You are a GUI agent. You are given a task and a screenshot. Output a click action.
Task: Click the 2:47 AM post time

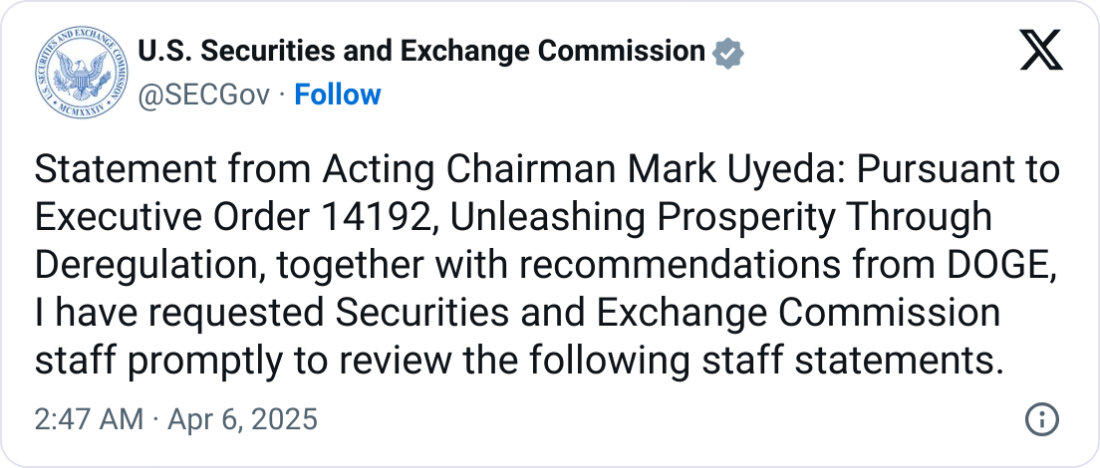[89, 418]
